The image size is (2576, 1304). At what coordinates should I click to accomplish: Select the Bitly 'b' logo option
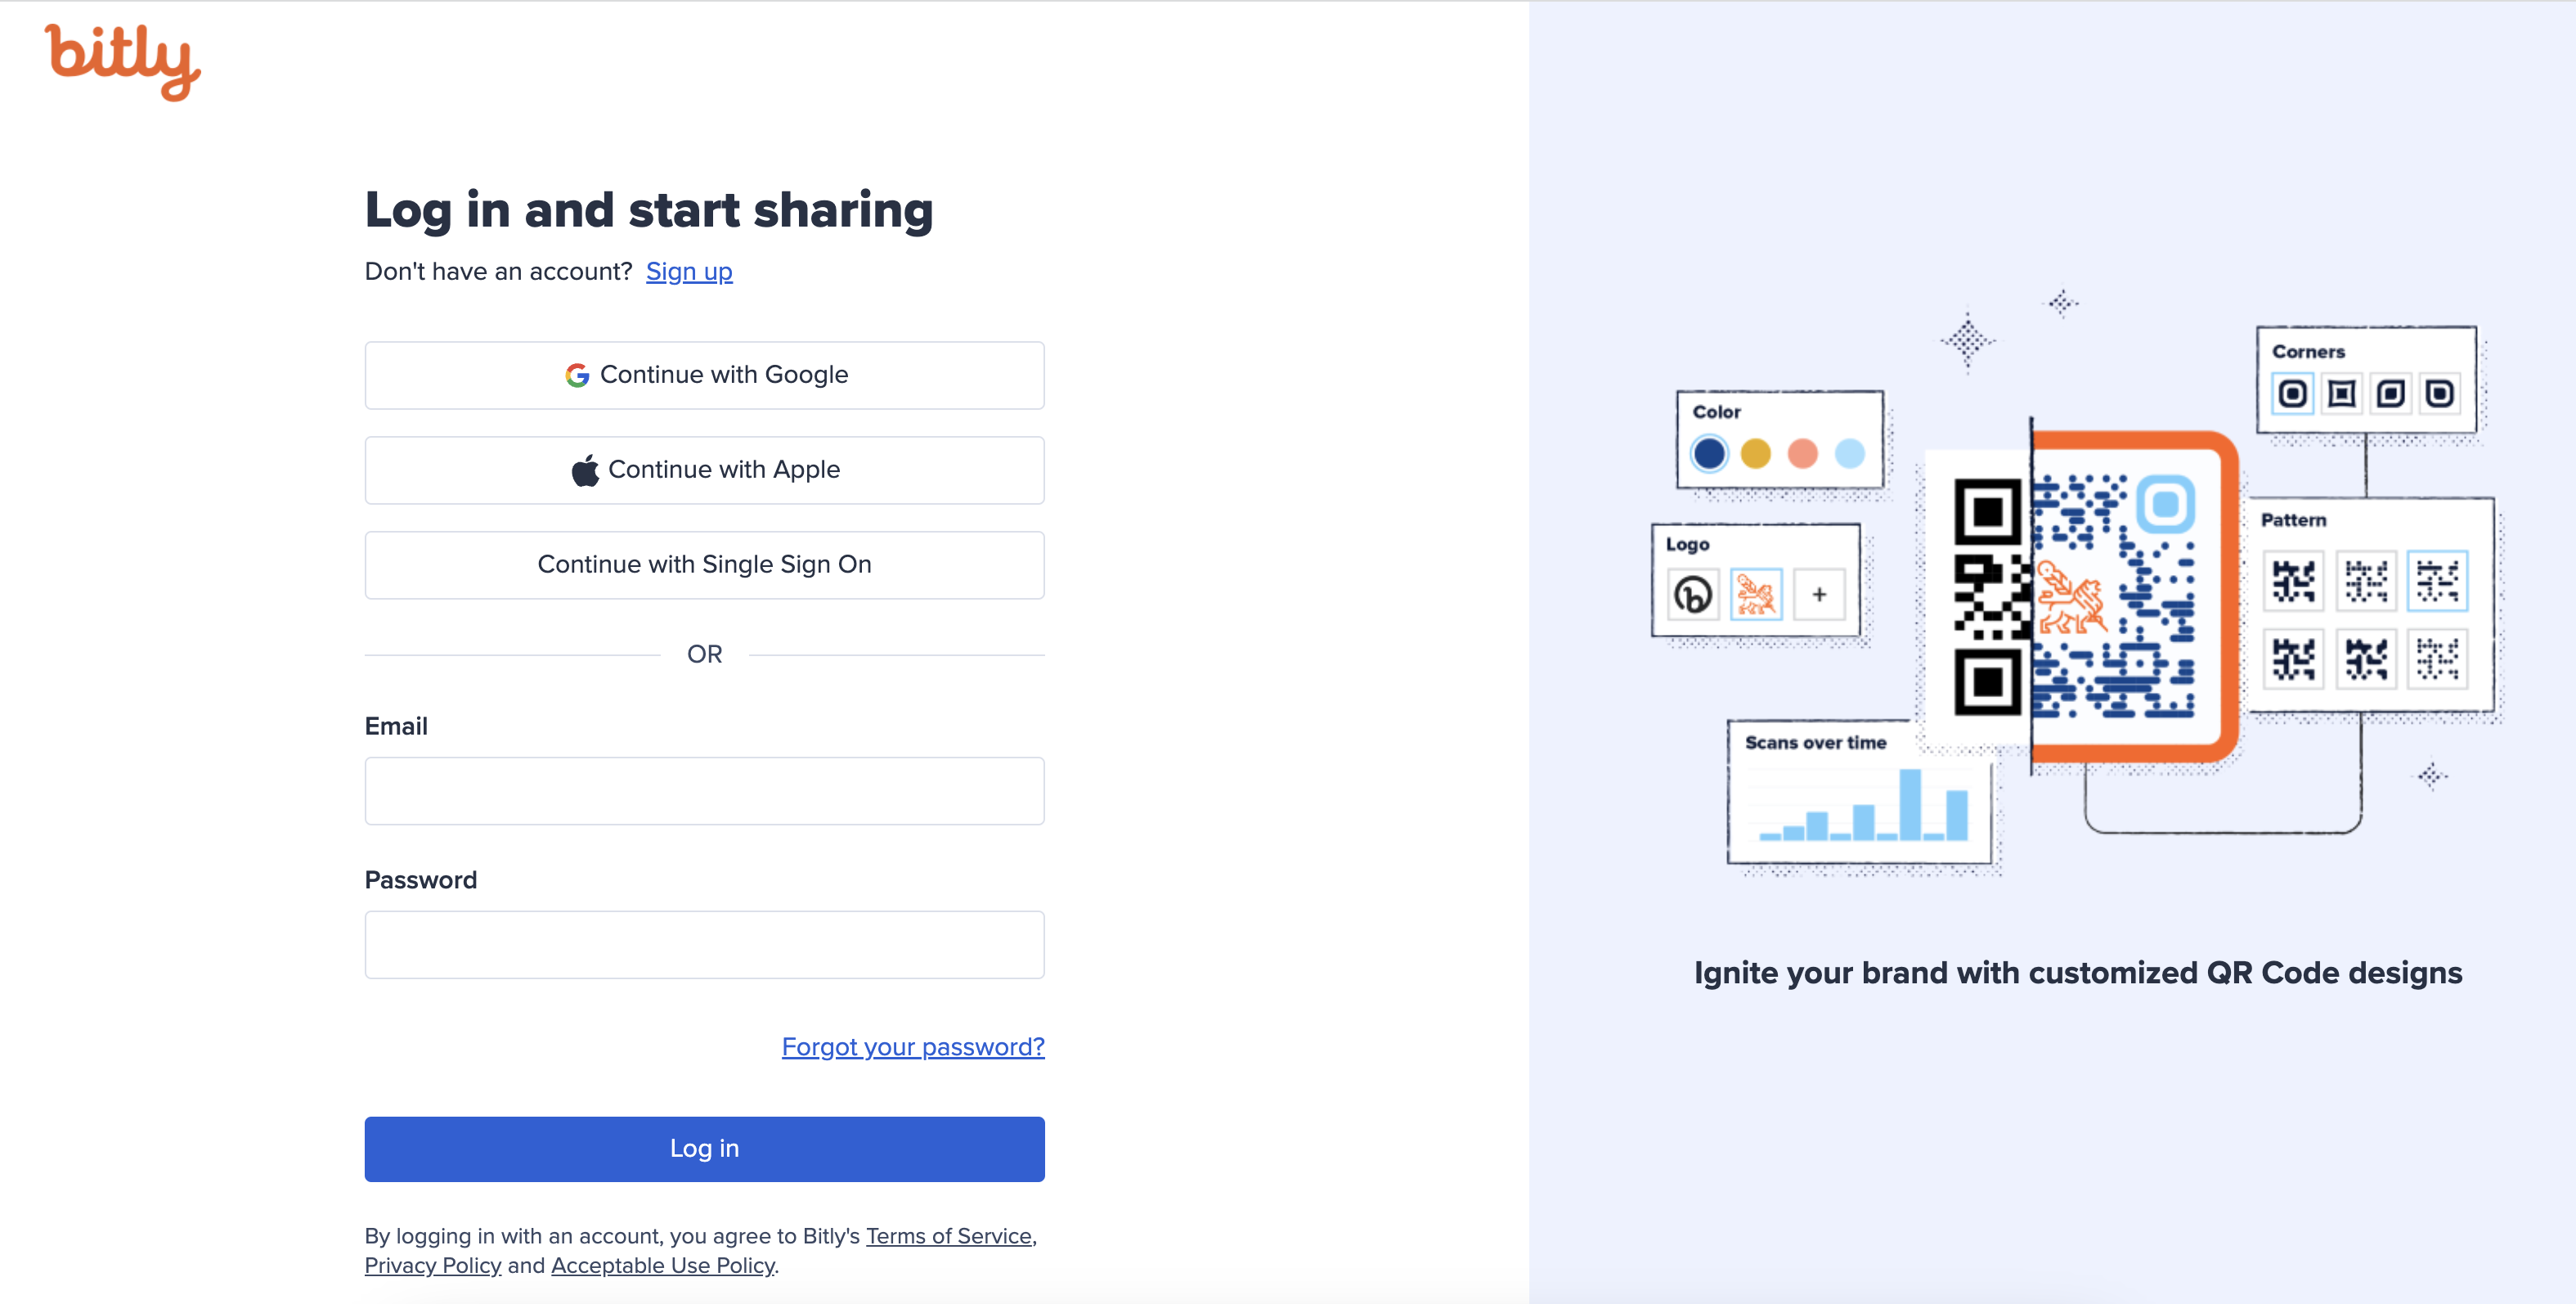coord(1692,595)
